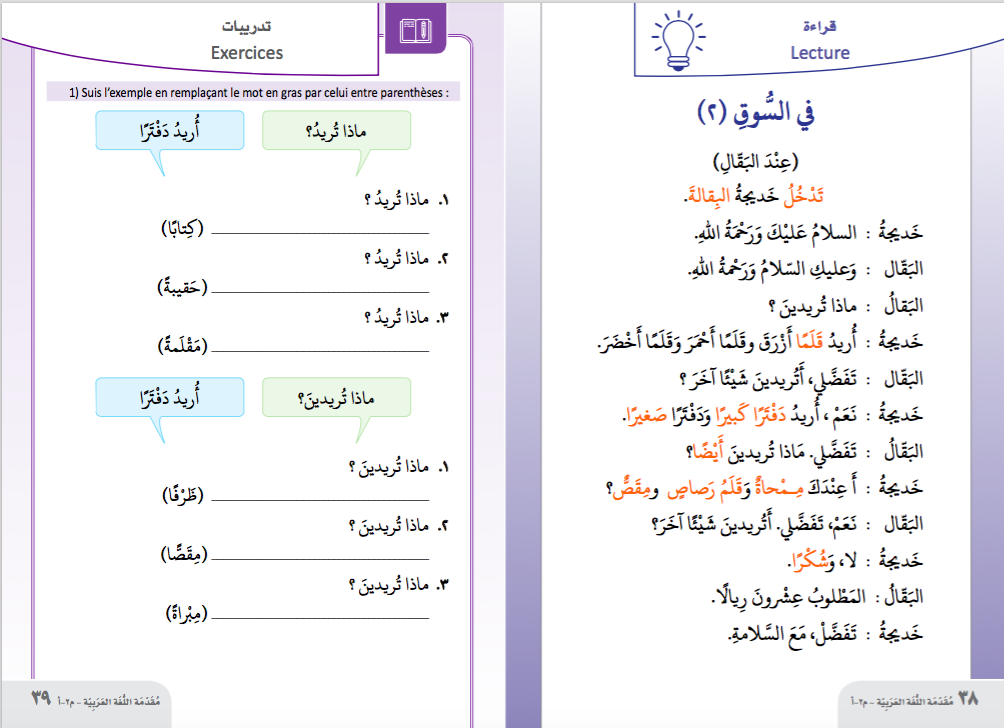Click the line beginning 'نعم، تفضلي.'
1004x728 pixels.
754,524
